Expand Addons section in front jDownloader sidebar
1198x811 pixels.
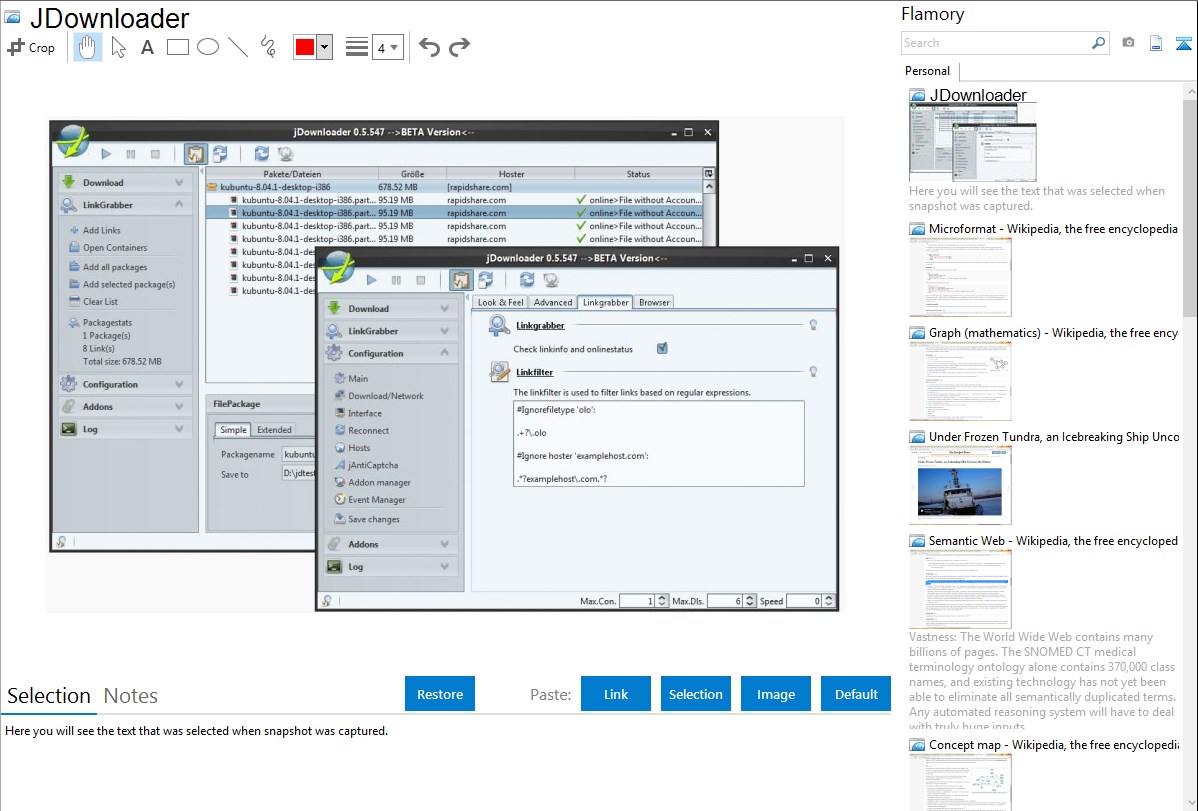[390, 543]
